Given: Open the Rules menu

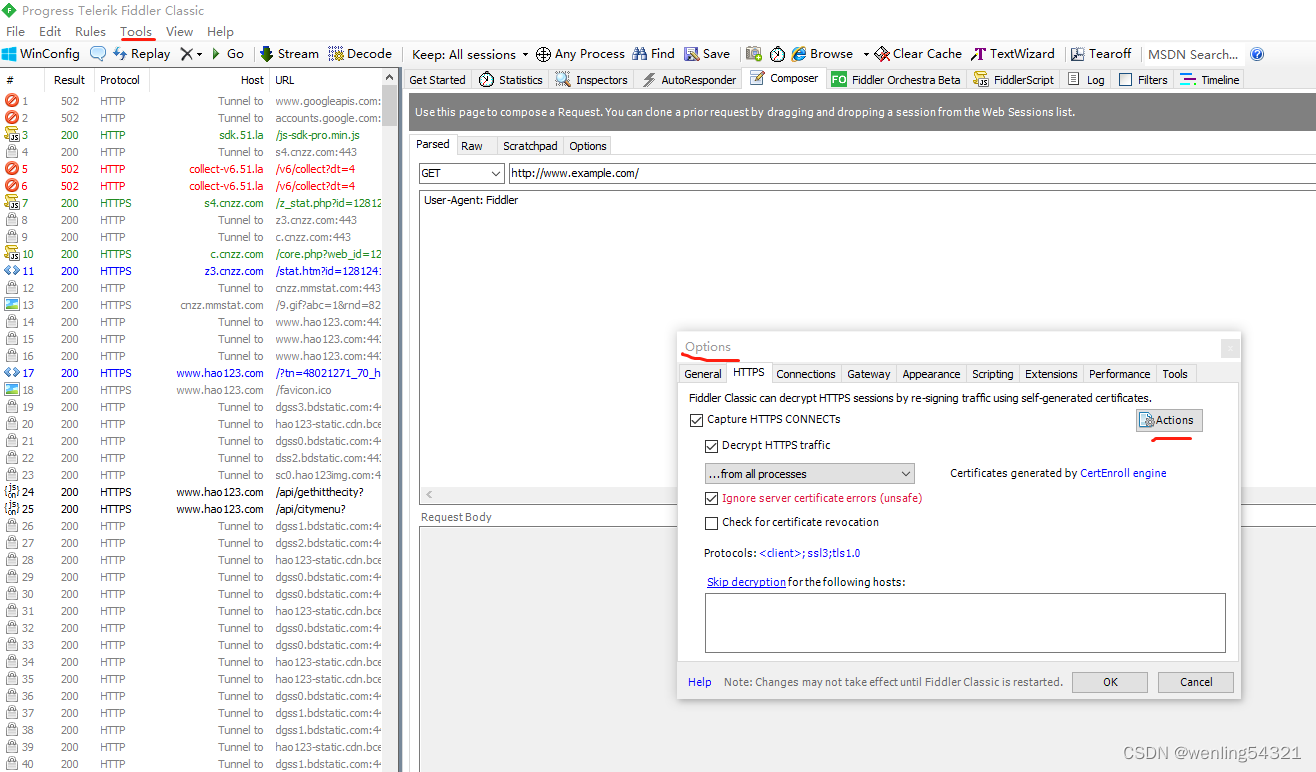Looking at the screenshot, I should tap(90, 31).
